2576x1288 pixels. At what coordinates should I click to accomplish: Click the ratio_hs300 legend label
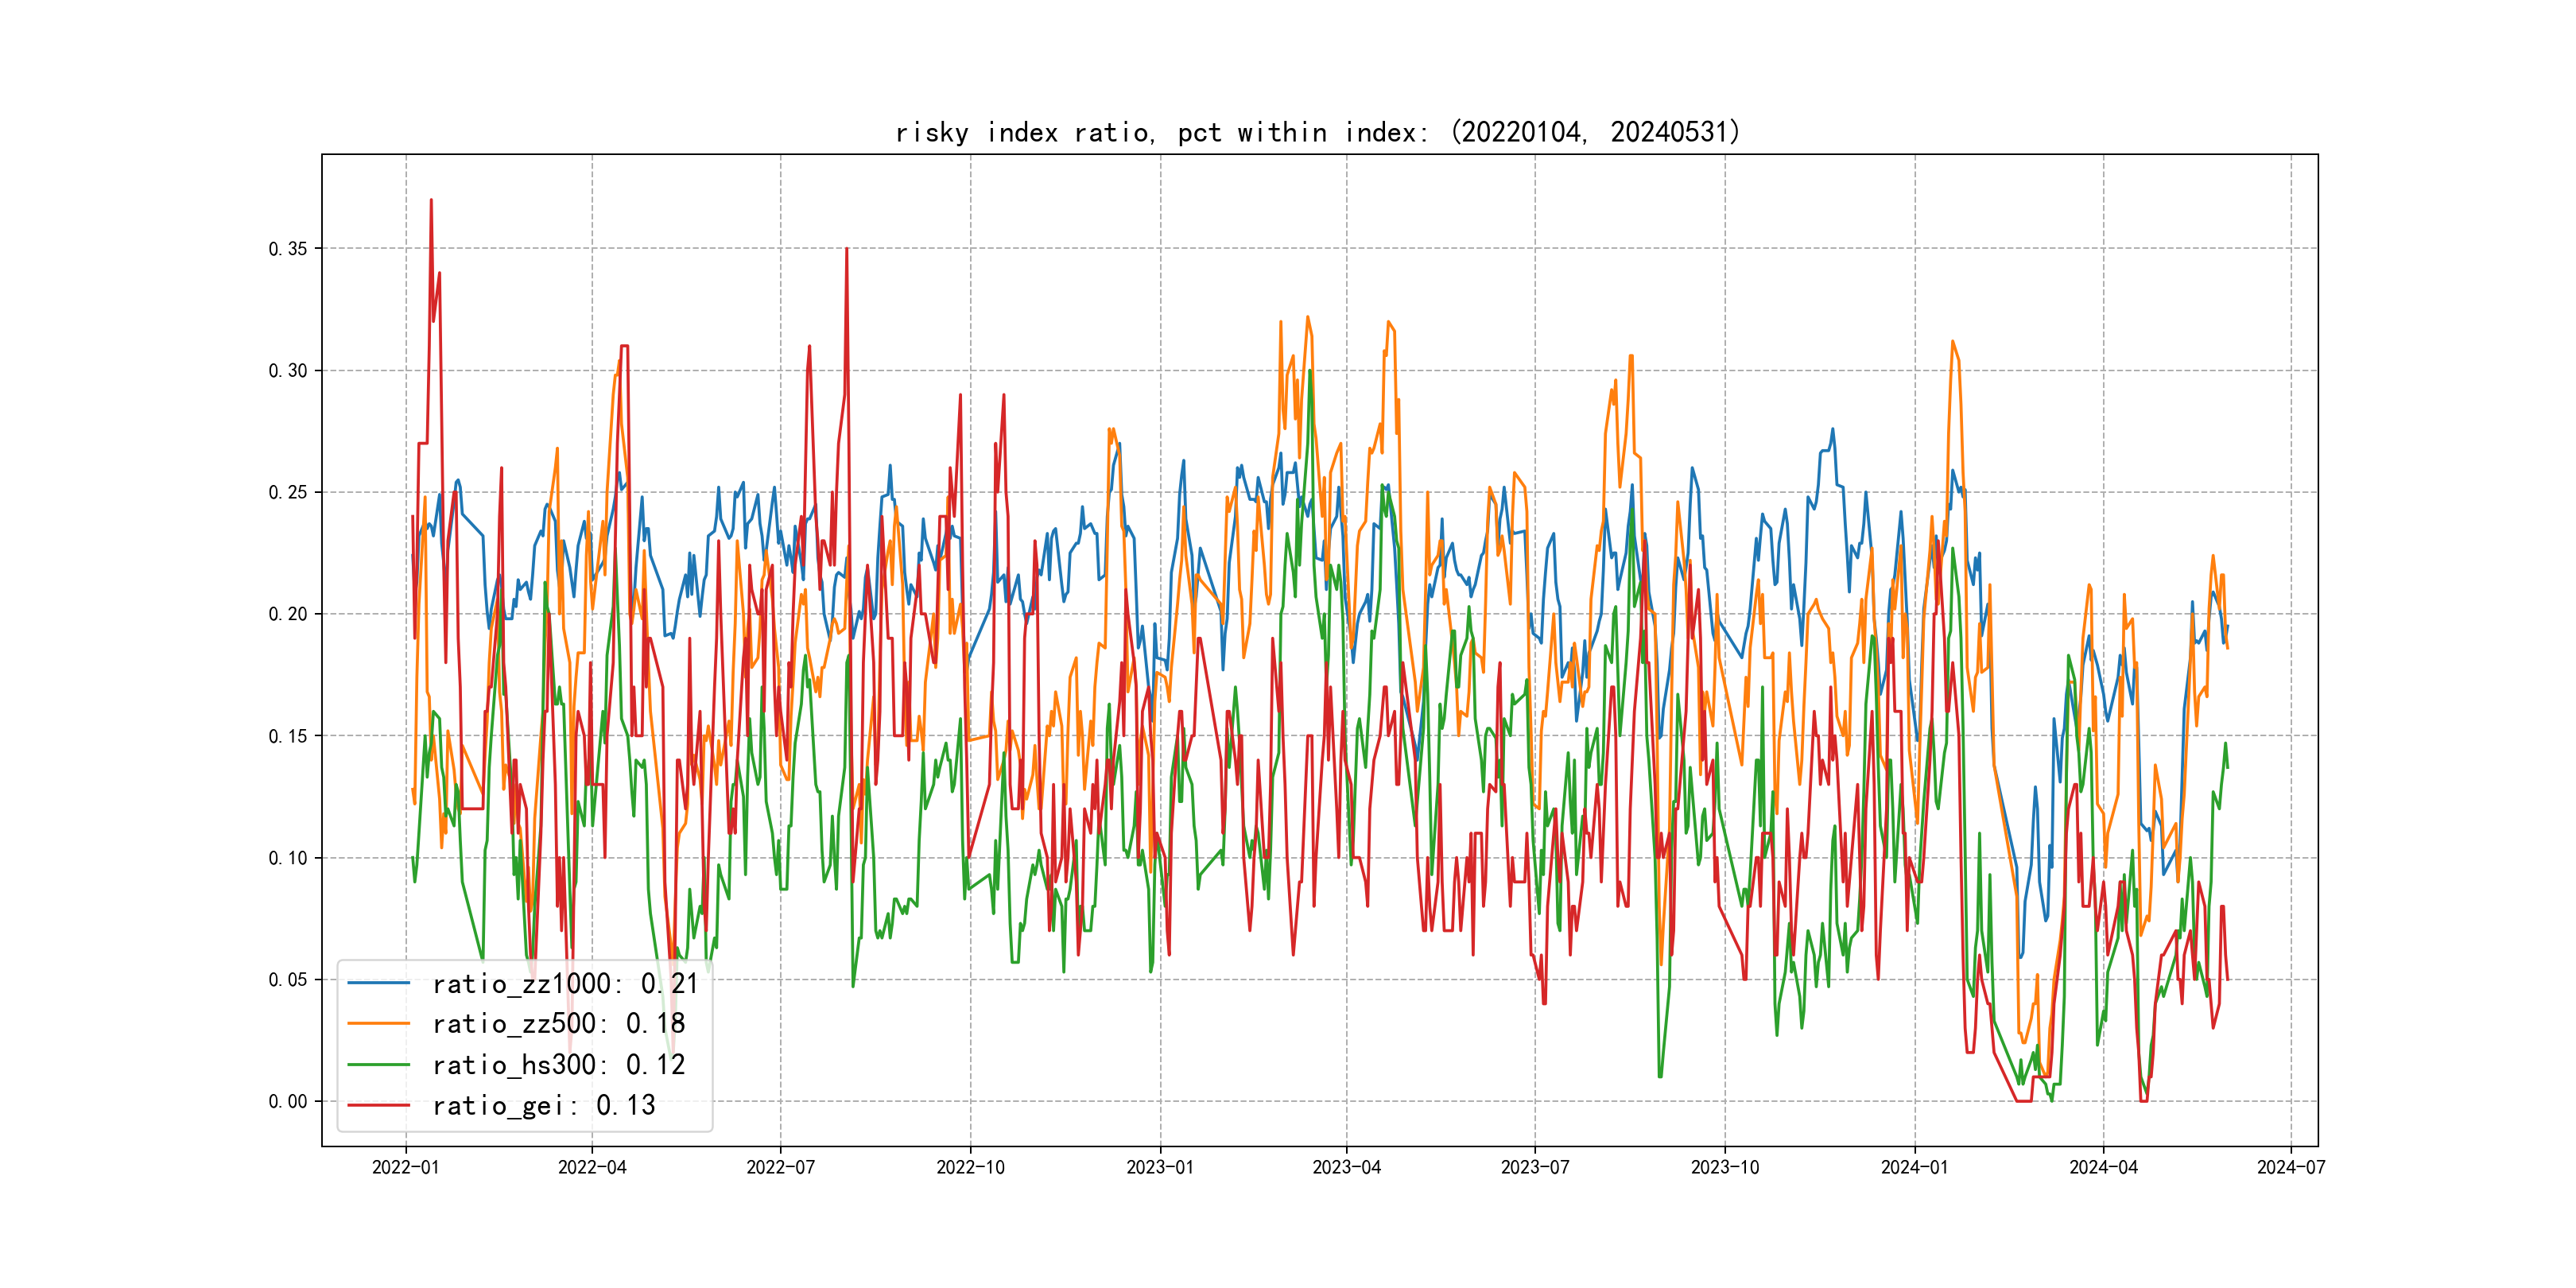tap(558, 1065)
